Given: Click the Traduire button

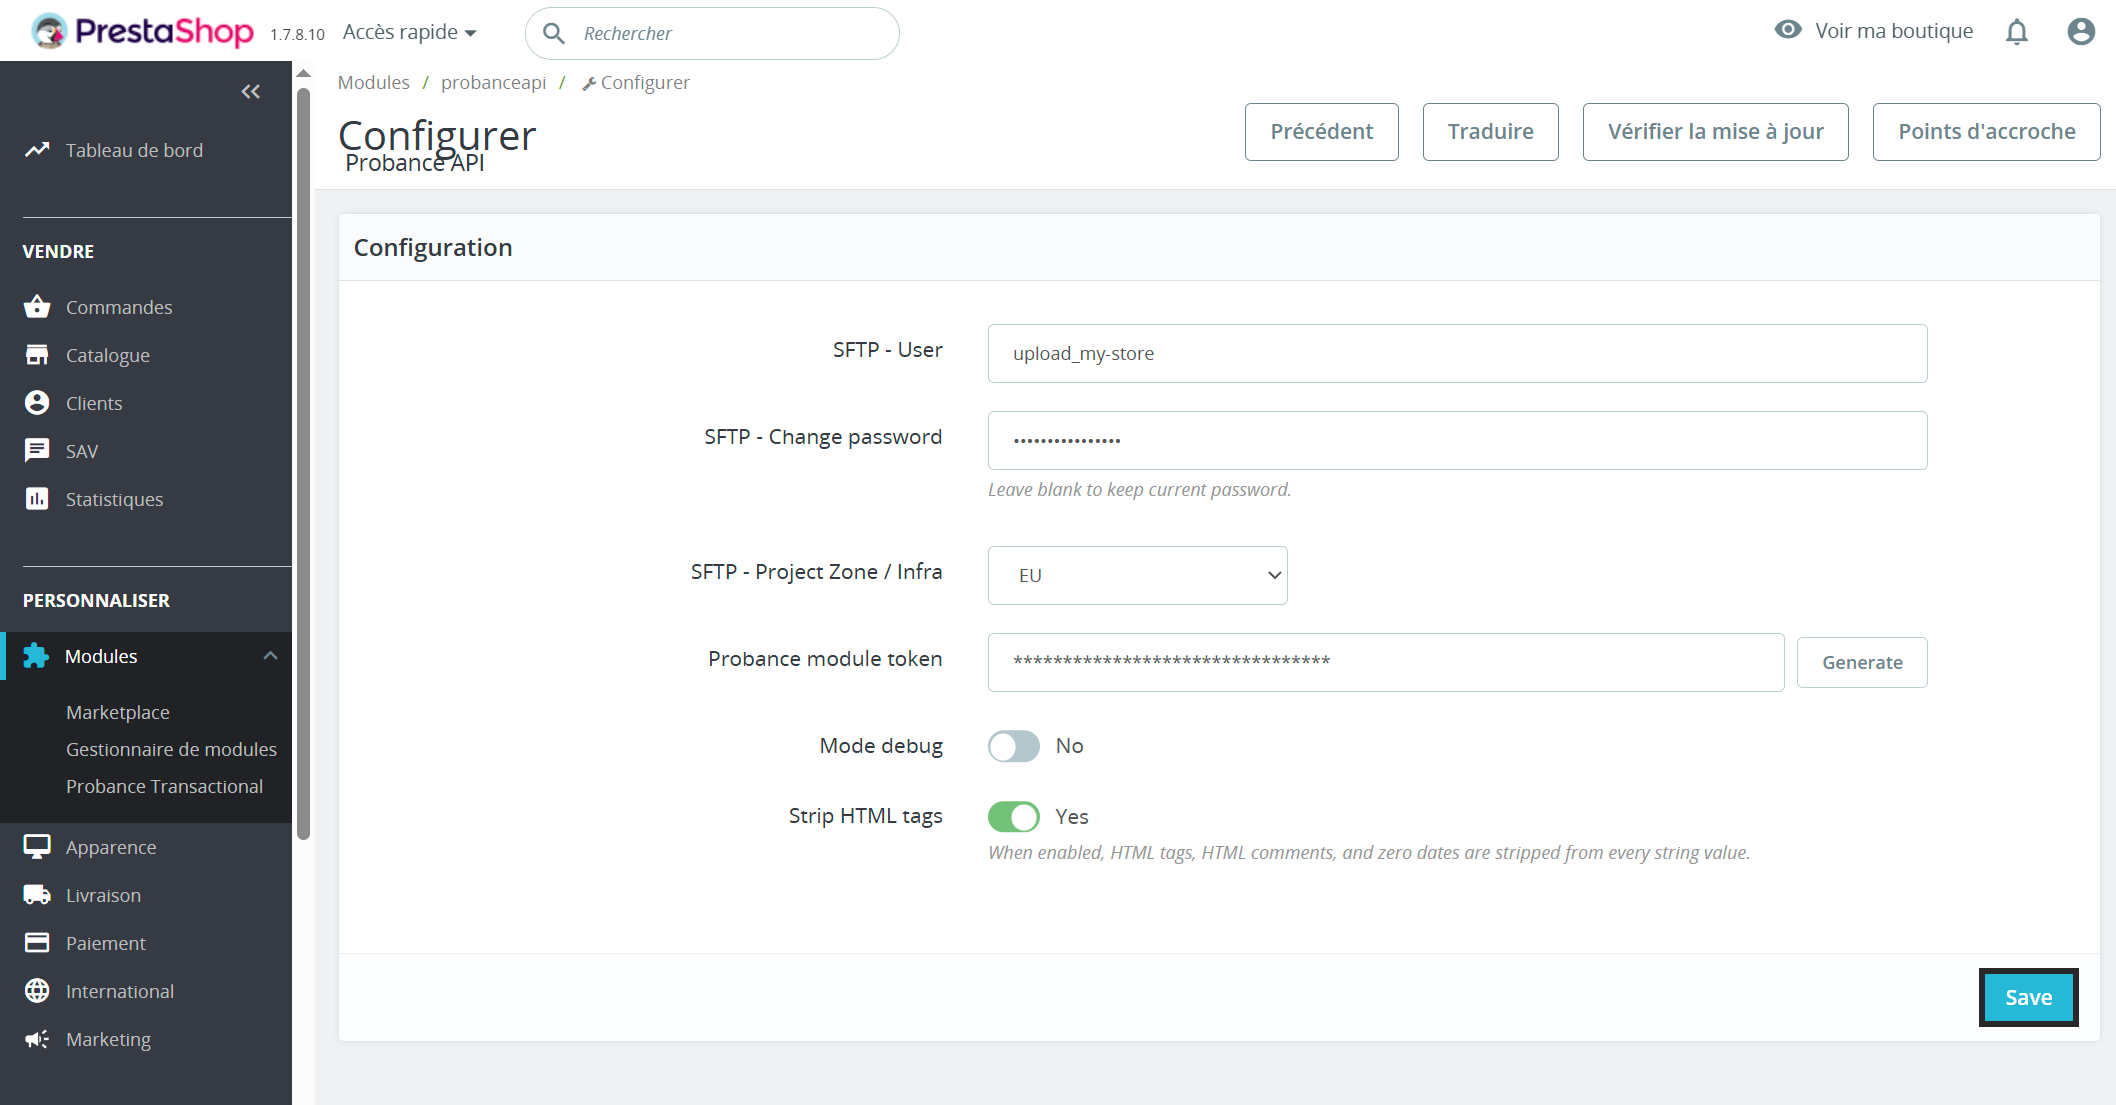Looking at the screenshot, I should [1490, 132].
